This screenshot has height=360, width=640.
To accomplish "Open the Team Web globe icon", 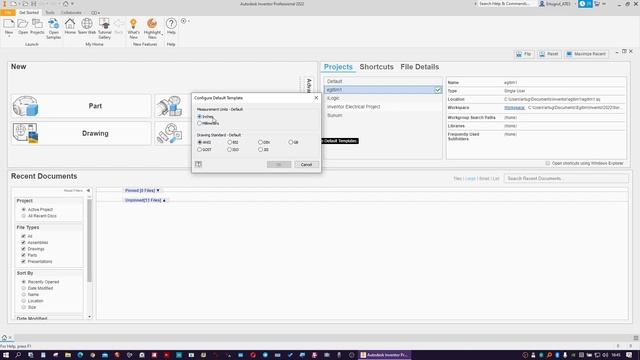I will (87, 24).
